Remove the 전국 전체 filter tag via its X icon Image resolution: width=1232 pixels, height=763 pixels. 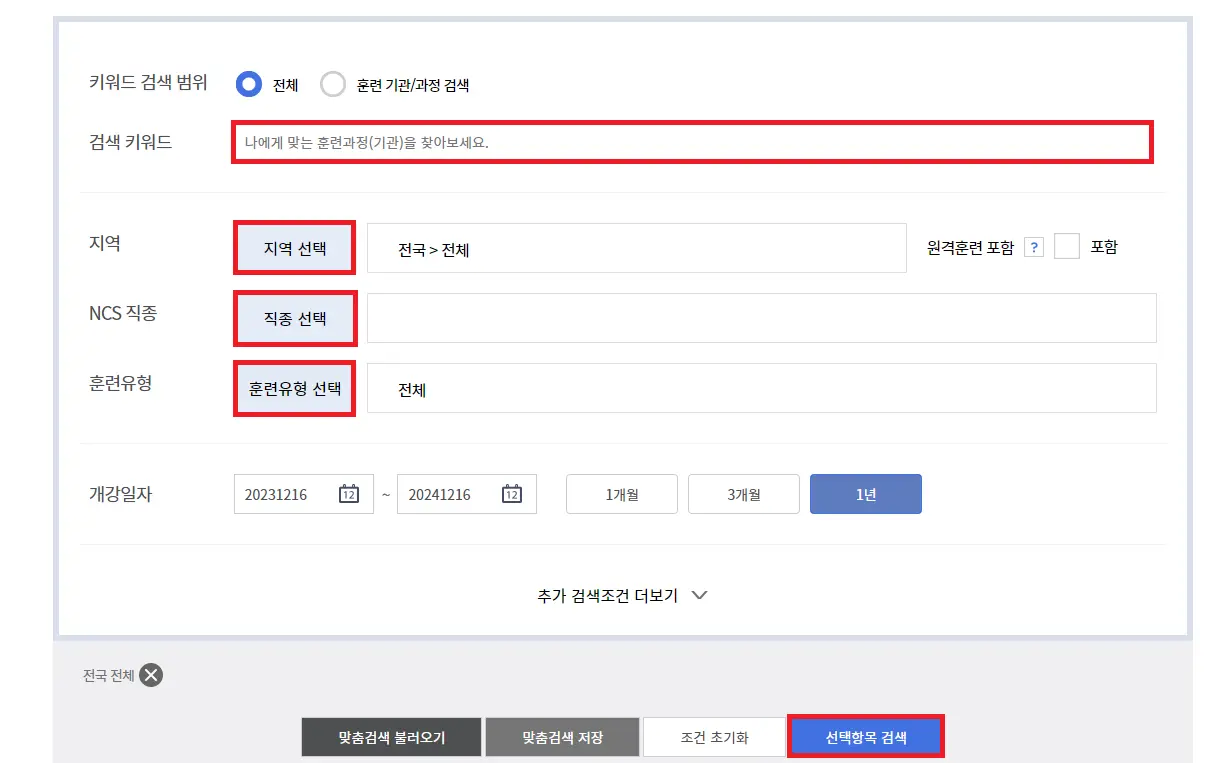(x=150, y=675)
